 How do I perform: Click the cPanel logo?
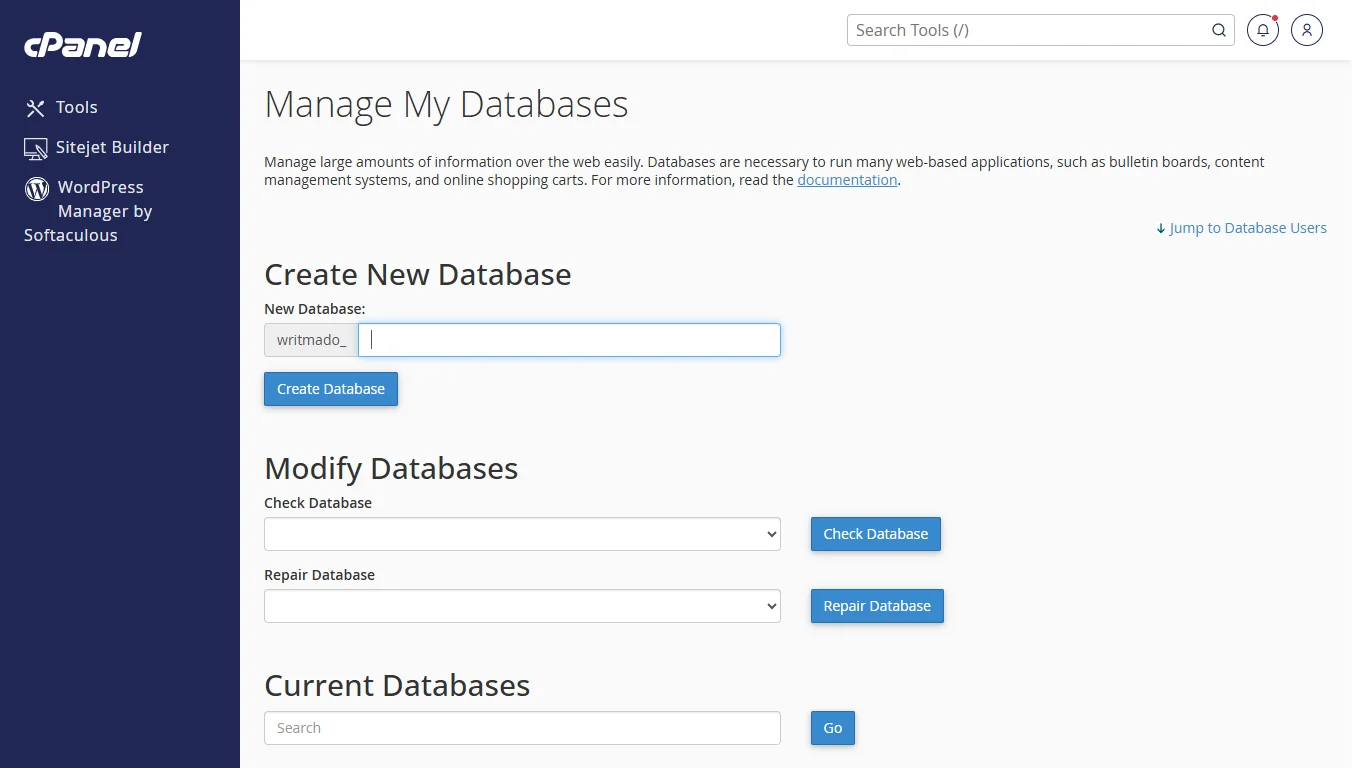tap(83, 45)
